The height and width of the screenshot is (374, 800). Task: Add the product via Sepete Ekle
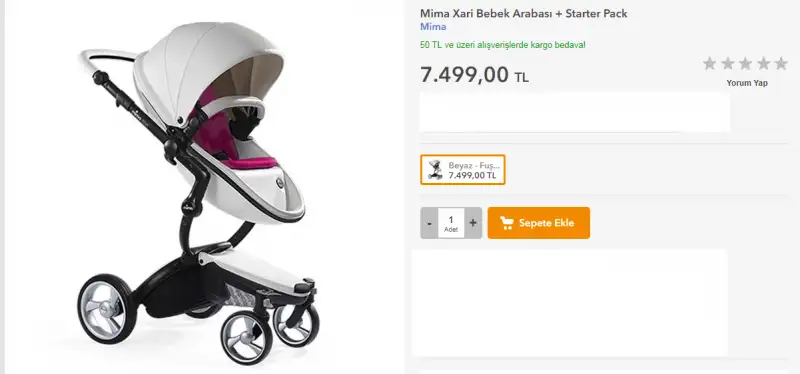click(x=539, y=223)
